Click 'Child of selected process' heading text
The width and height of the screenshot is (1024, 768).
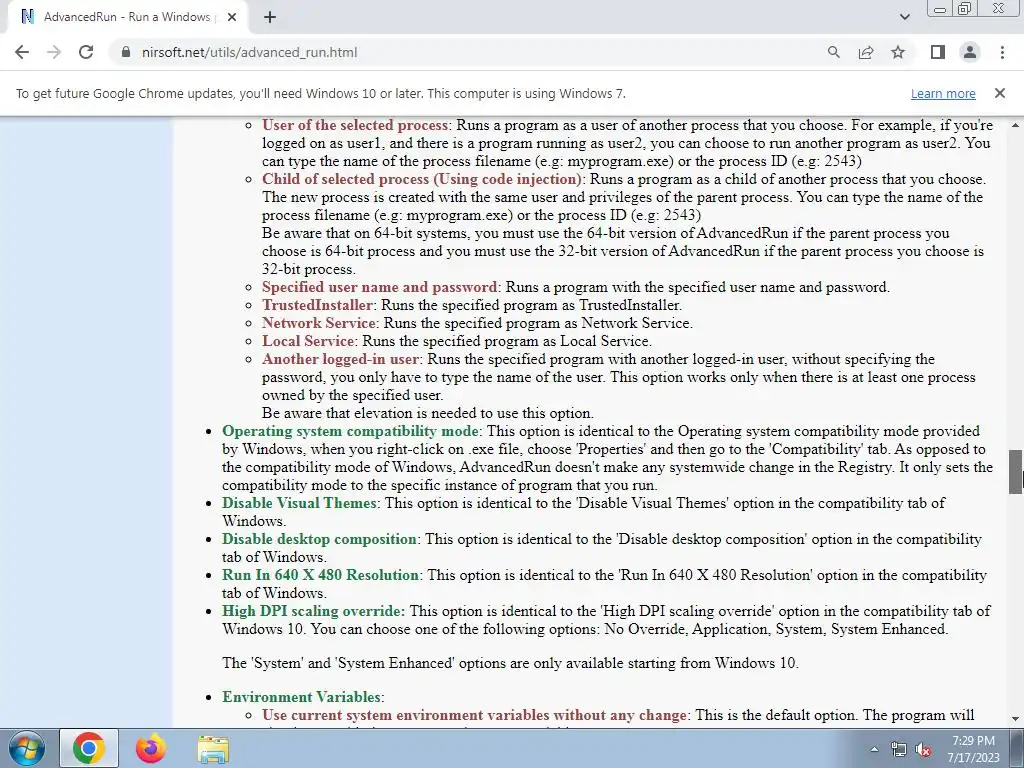click(422, 179)
